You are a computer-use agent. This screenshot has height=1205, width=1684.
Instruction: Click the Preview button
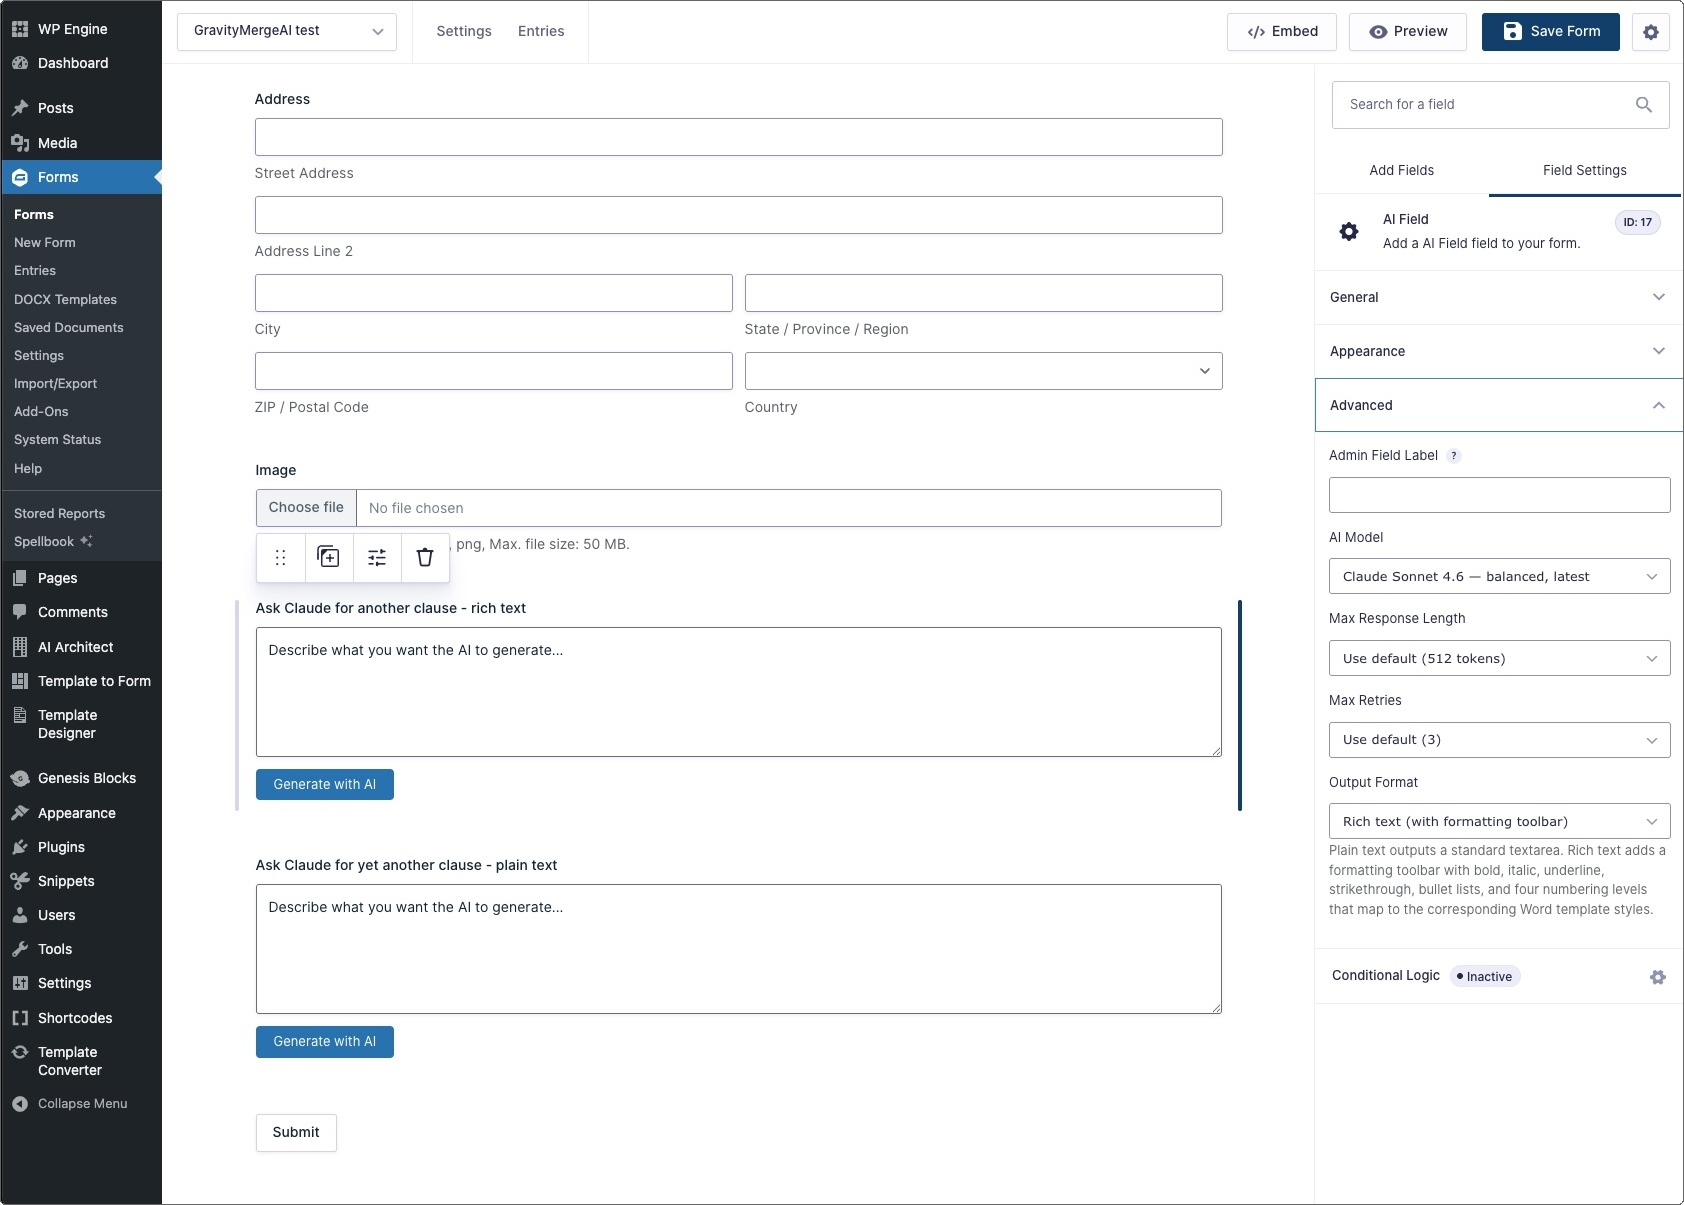click(x=1407, y=32)
